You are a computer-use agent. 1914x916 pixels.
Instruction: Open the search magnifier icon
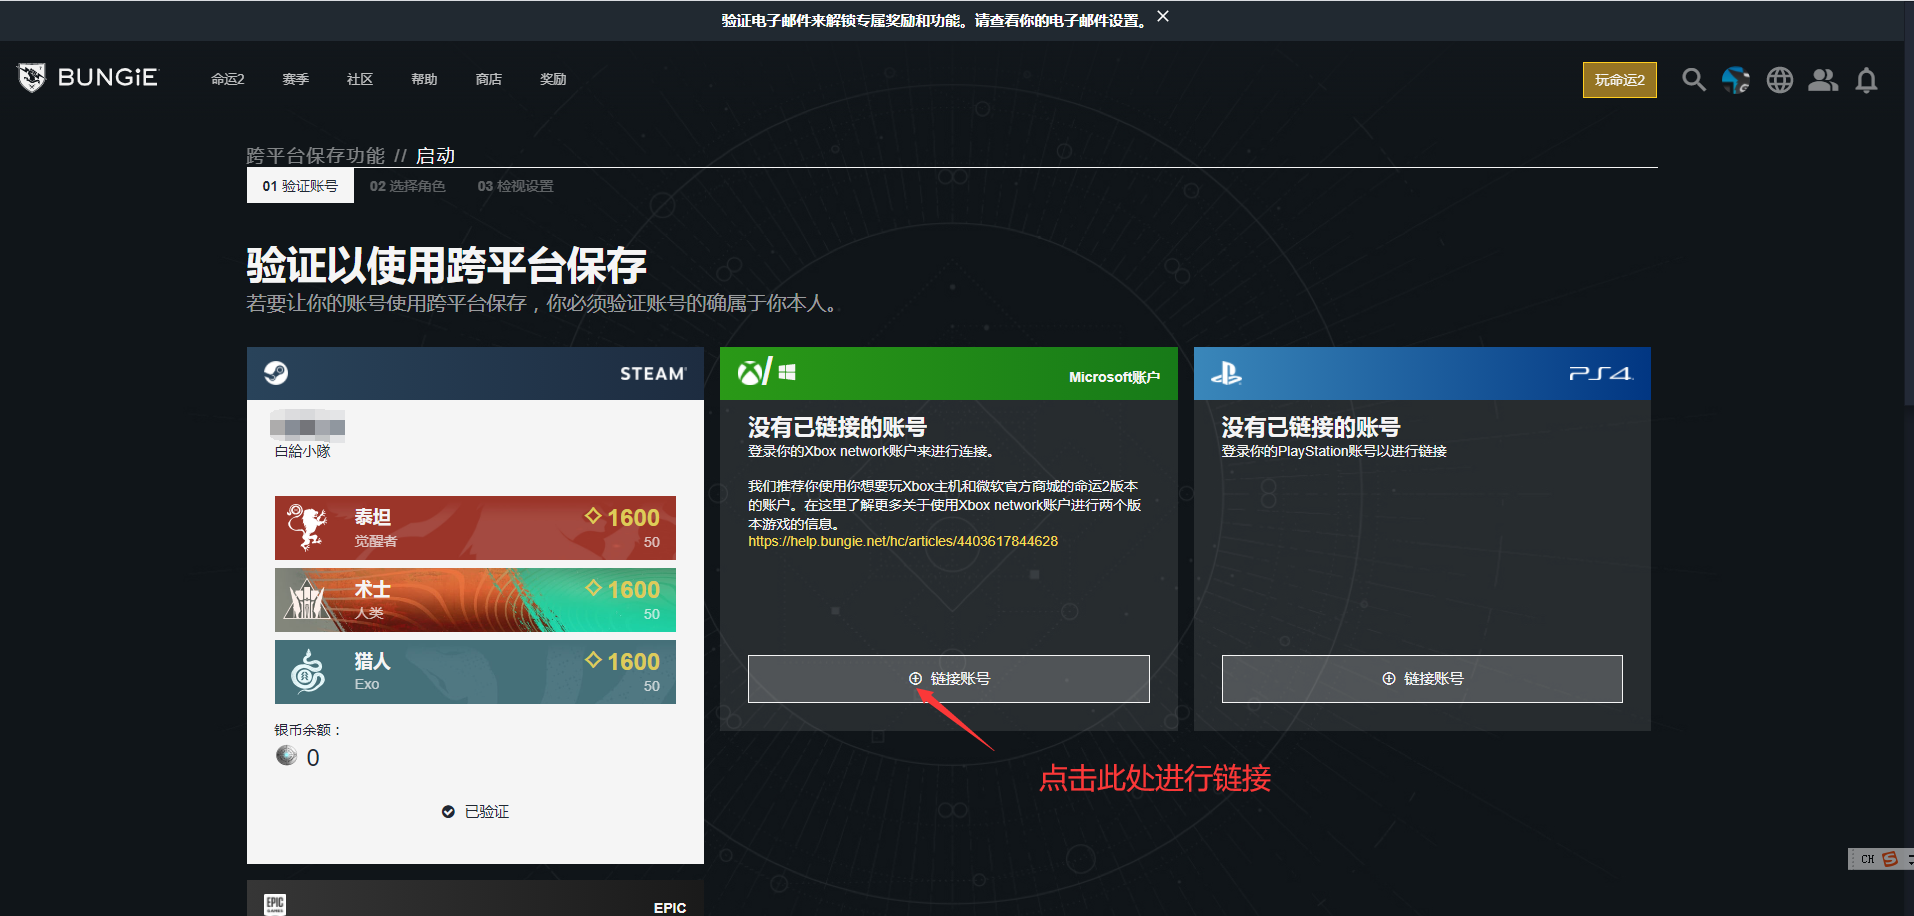1692,80
